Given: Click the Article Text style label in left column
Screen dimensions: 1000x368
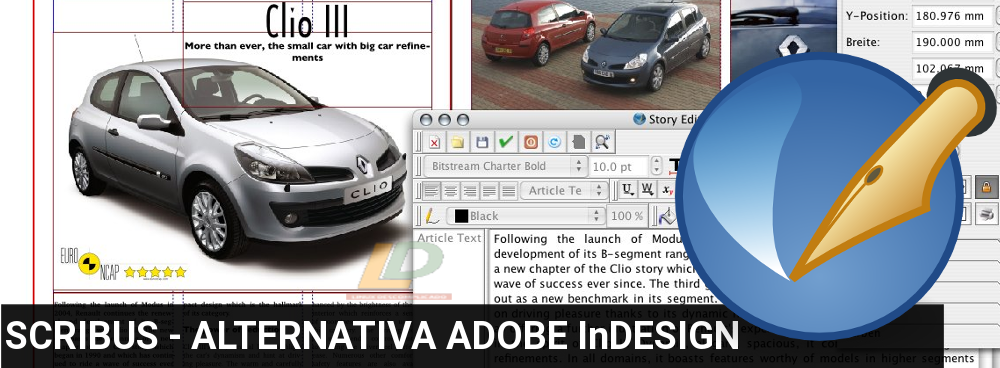Looking at the screenshot, I should pos(449,238).
